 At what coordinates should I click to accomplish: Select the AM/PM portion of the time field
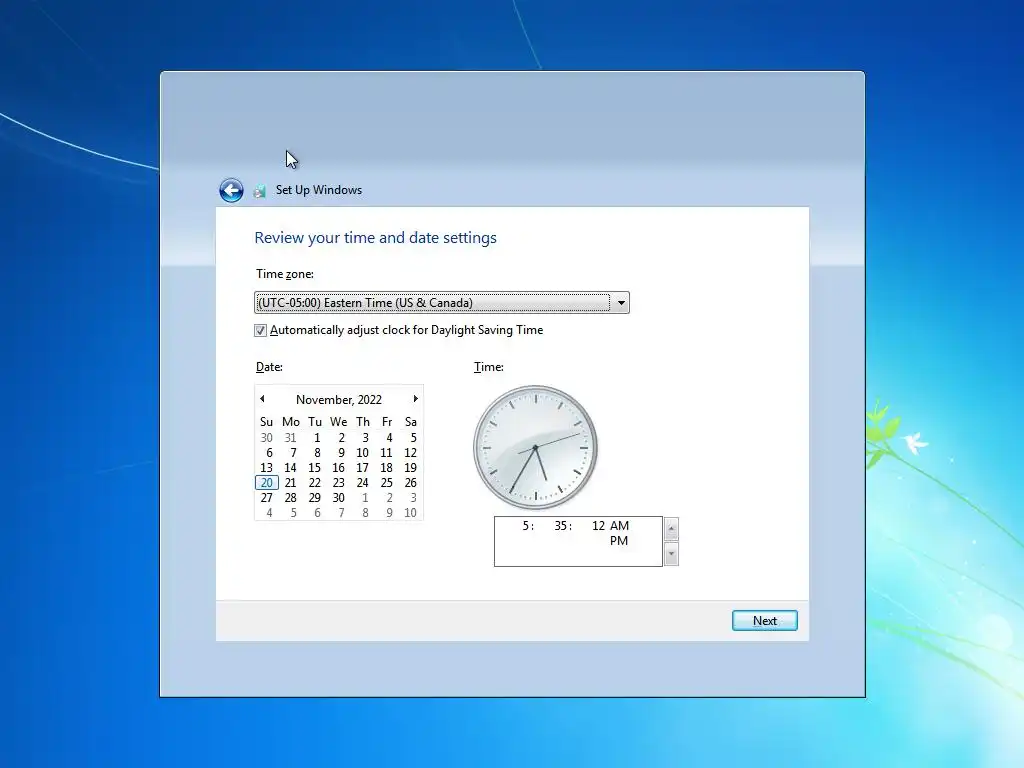619,533
